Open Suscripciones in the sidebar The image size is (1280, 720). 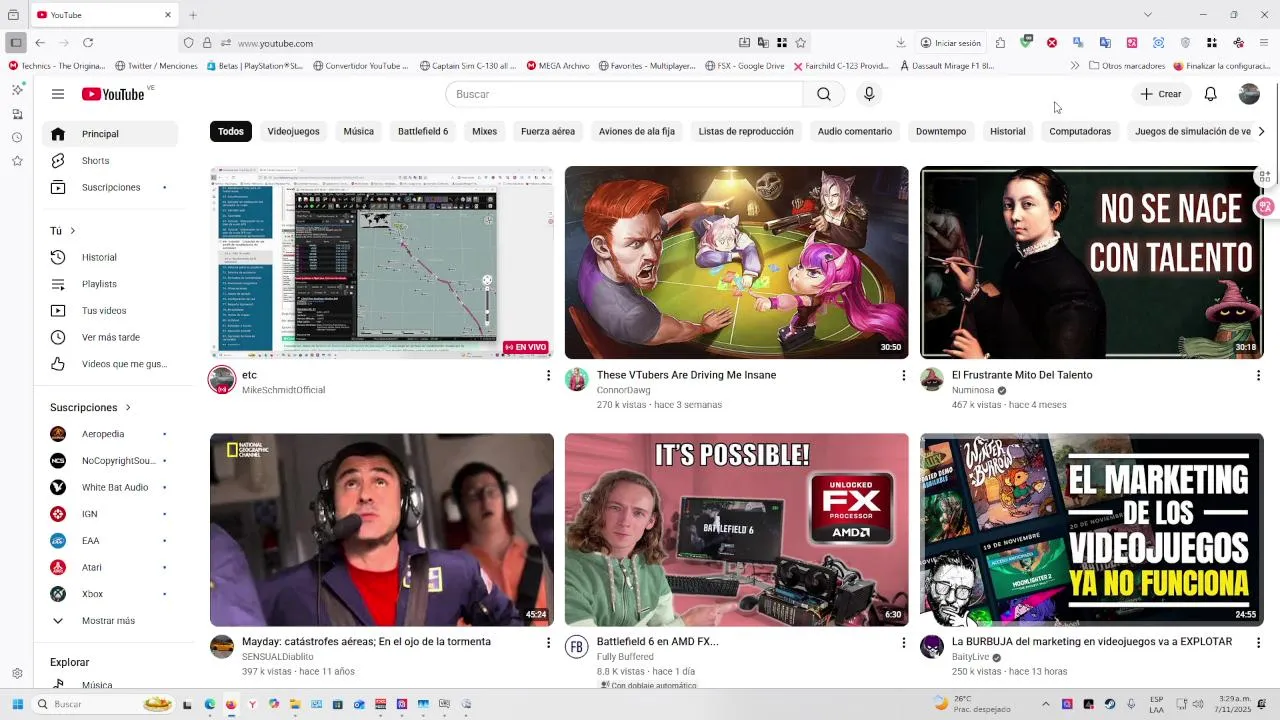[x=110, y=188]
